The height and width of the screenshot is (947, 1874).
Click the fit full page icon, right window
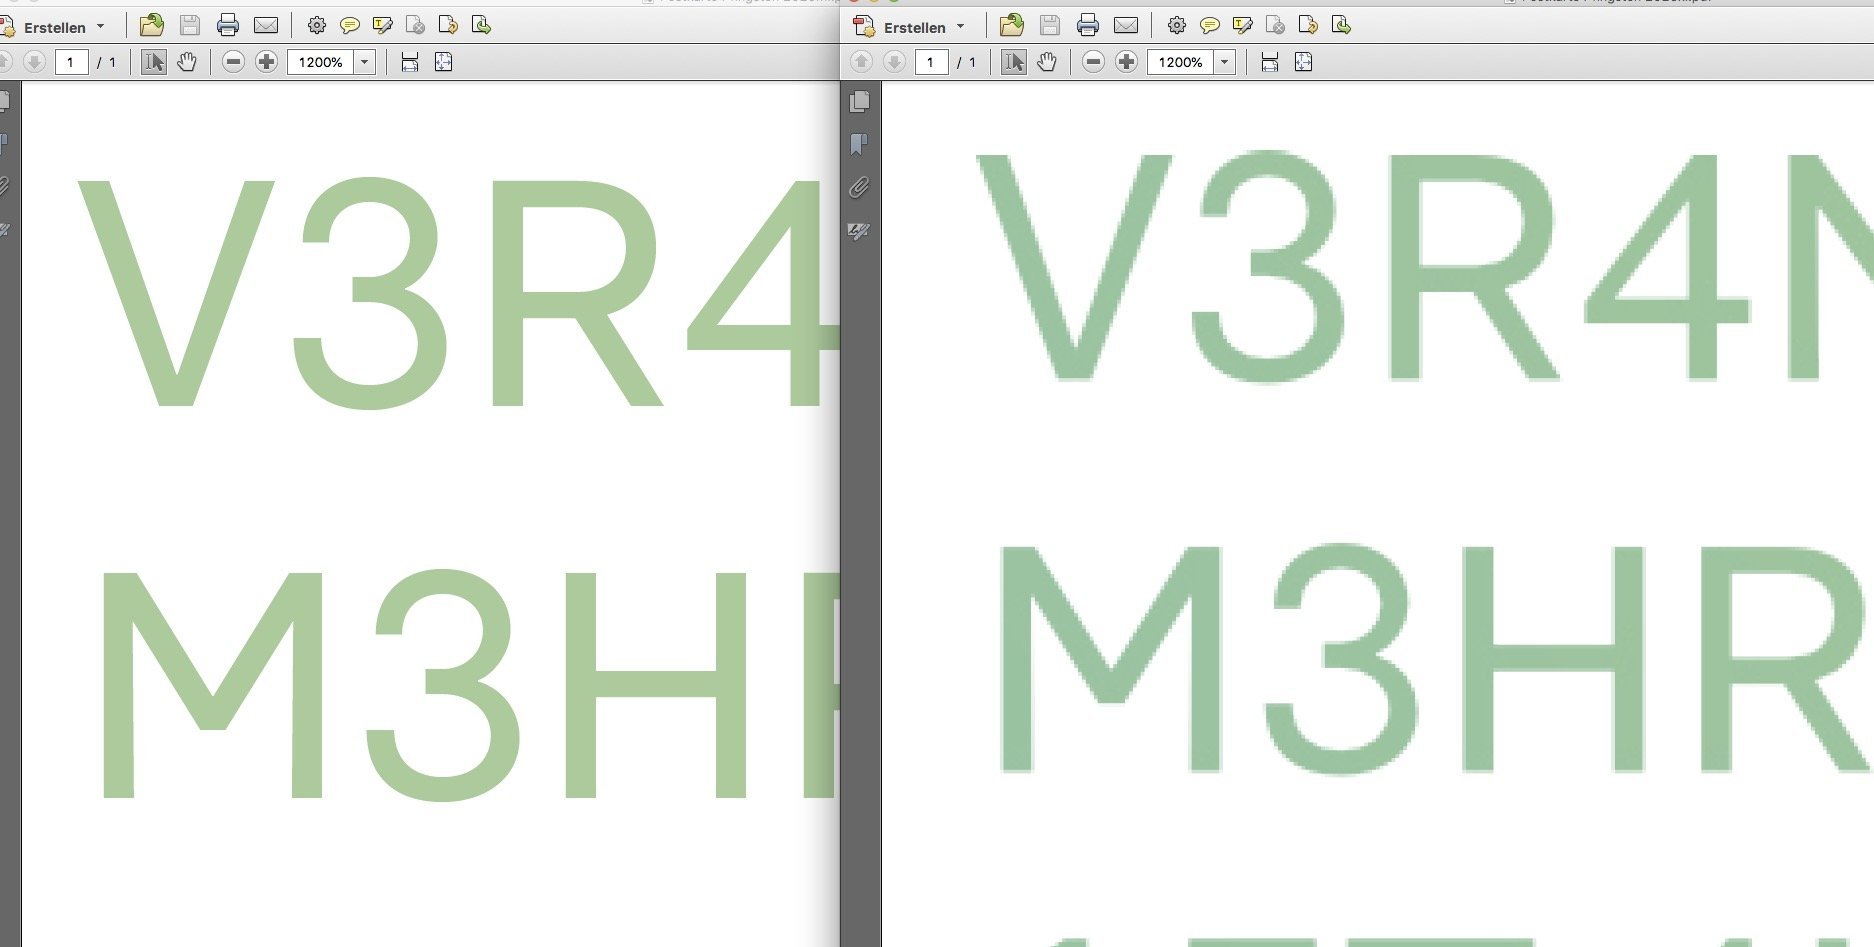[1303, 62]
